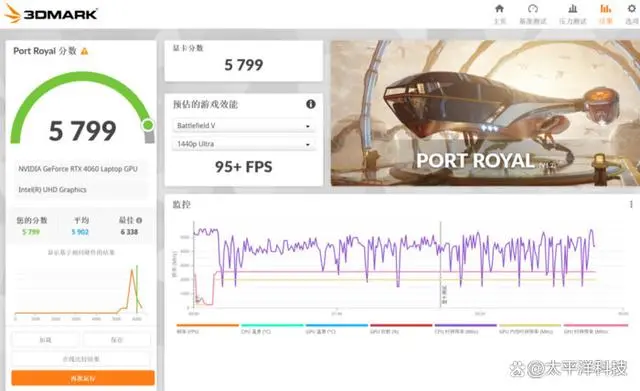Click the info icon in estimated game performance
The image size is (640, 391).
(x=311, y=104)
